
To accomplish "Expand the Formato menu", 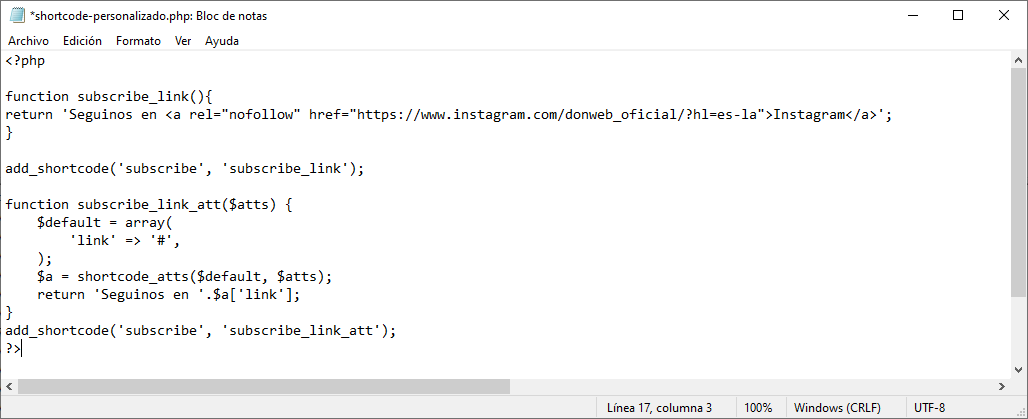I will [138, 41].
